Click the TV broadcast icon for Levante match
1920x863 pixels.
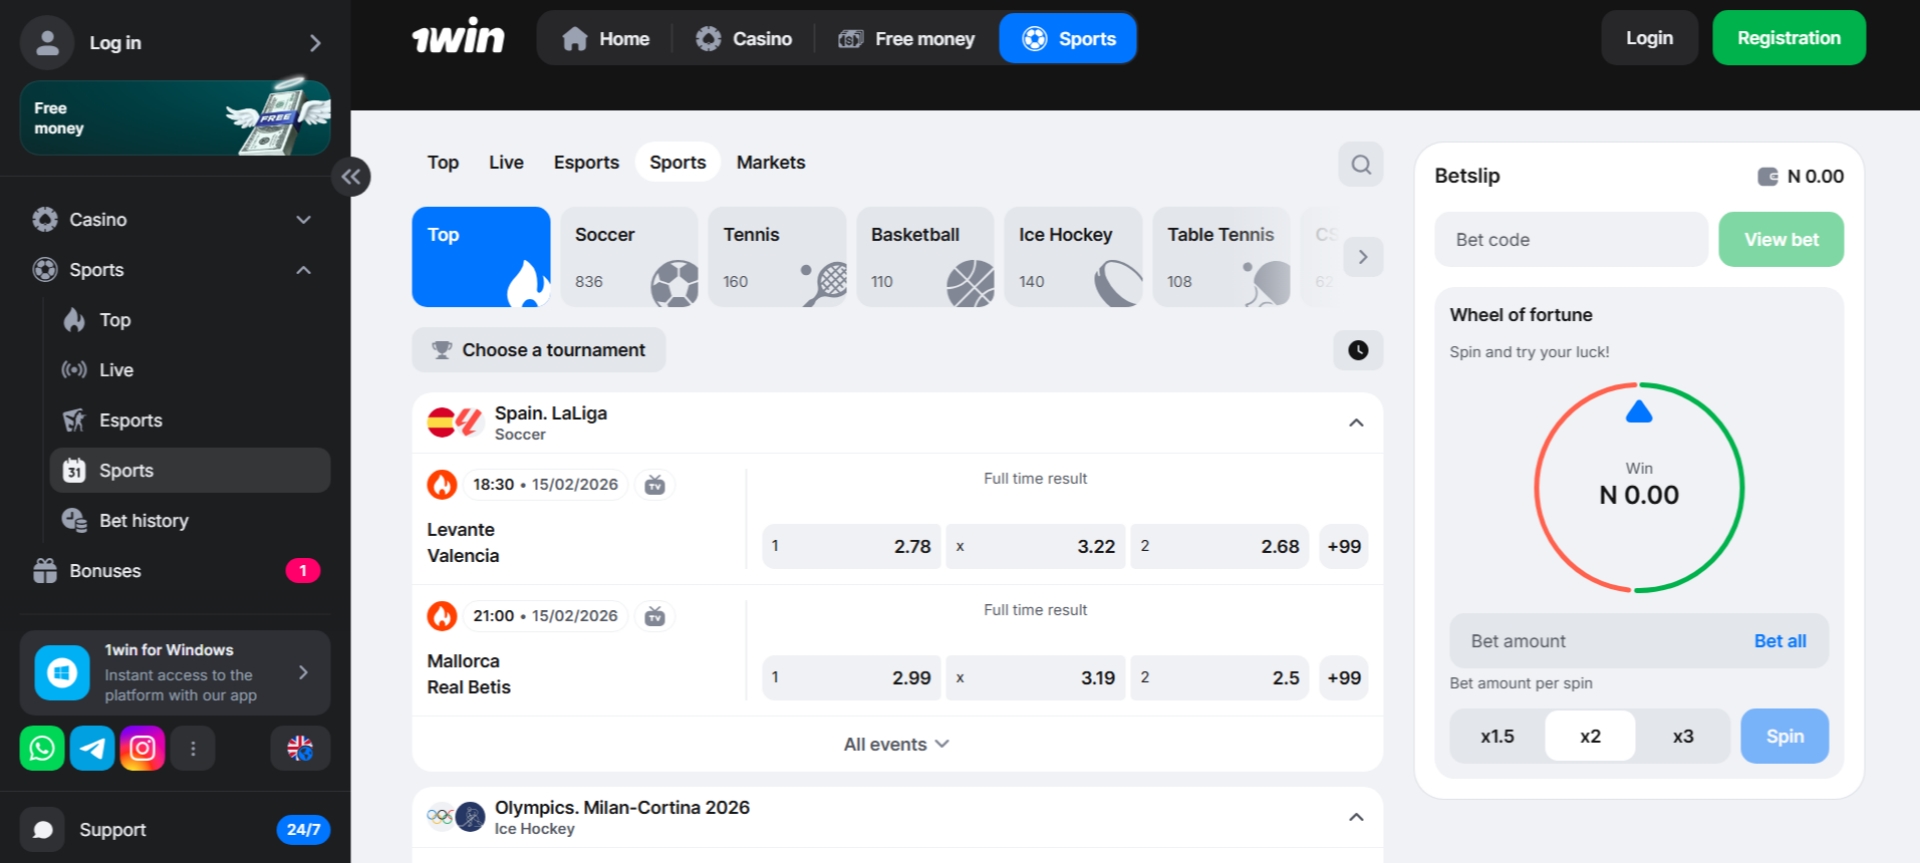(655, 485)
